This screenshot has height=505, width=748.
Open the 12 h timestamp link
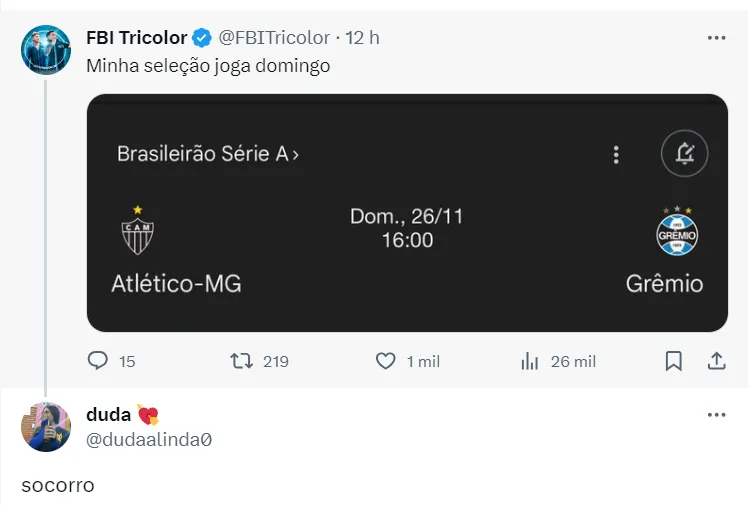tap(363, 38)
